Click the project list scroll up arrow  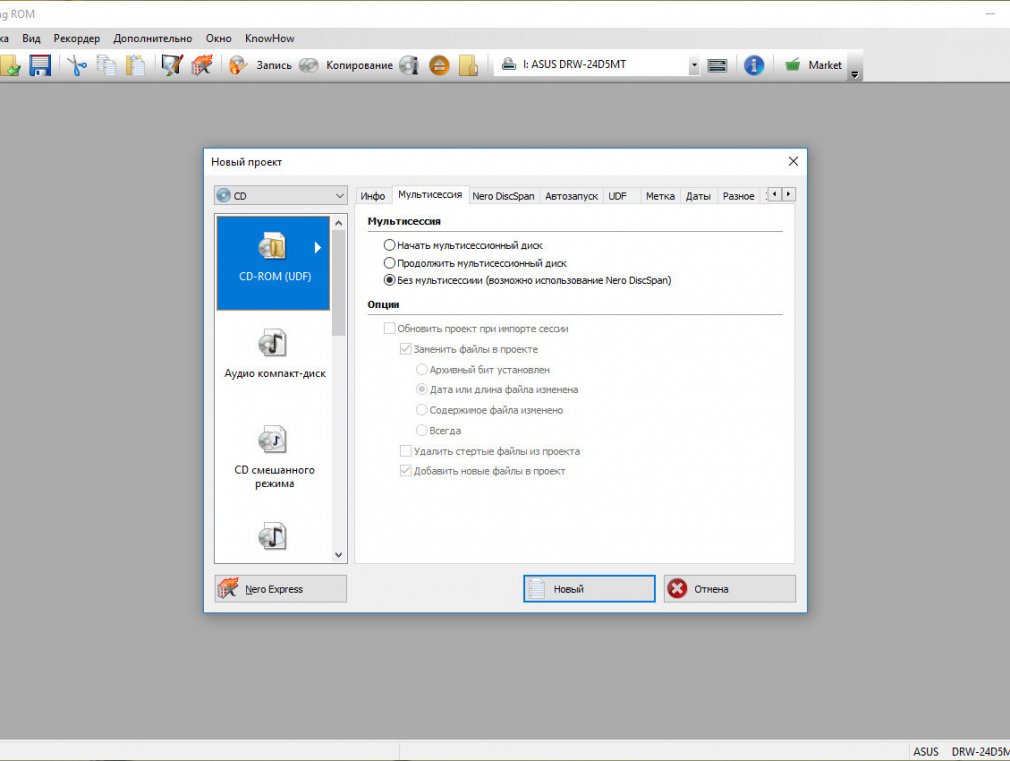[x=339, y=222]
